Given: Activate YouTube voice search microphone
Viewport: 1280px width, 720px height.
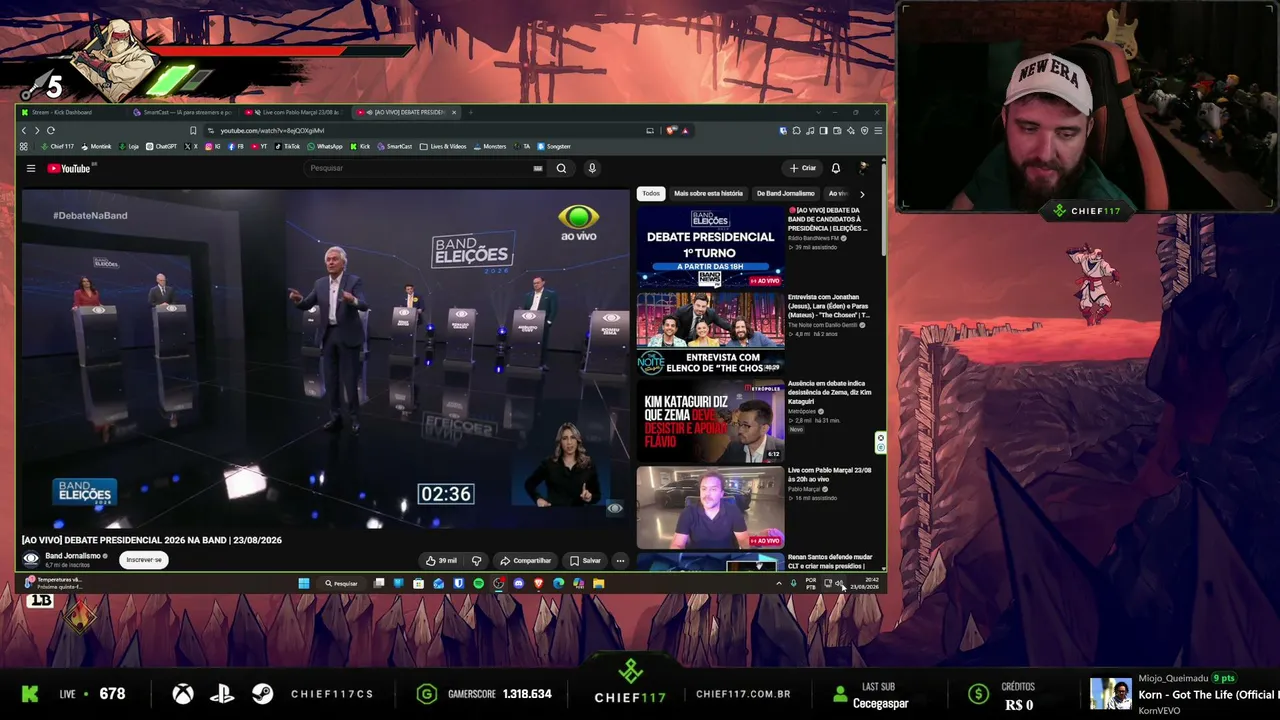Looking at the screenshot, I should [592, 168].
